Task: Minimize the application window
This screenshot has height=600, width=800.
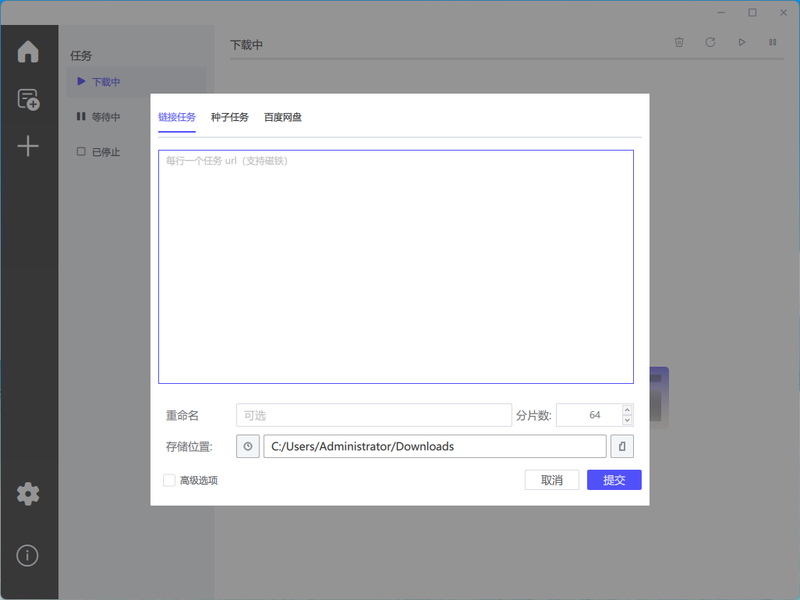Action: tap(721, 13)
